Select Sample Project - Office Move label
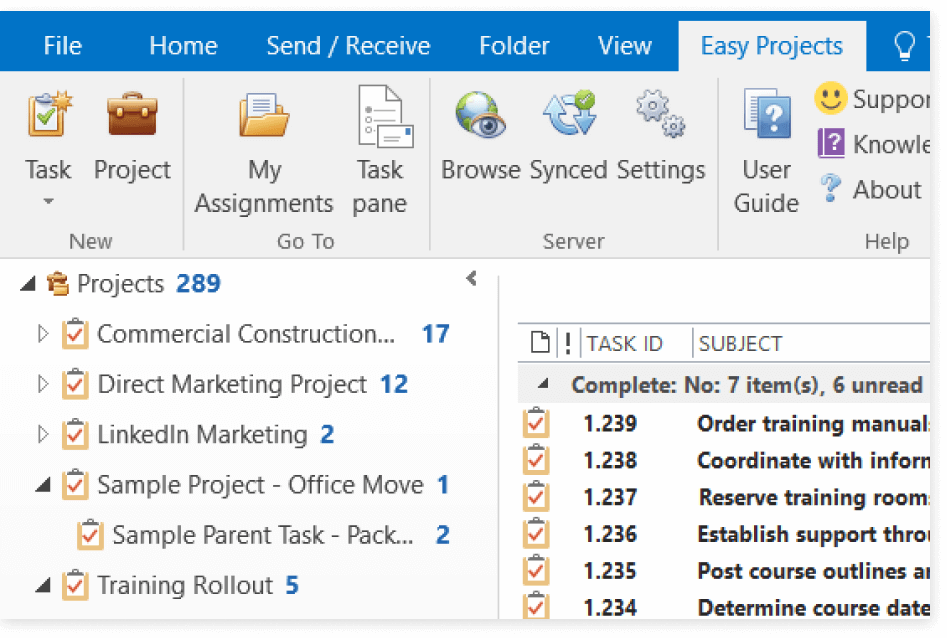This screenshot has height=638, width=947. click(260, 485)
